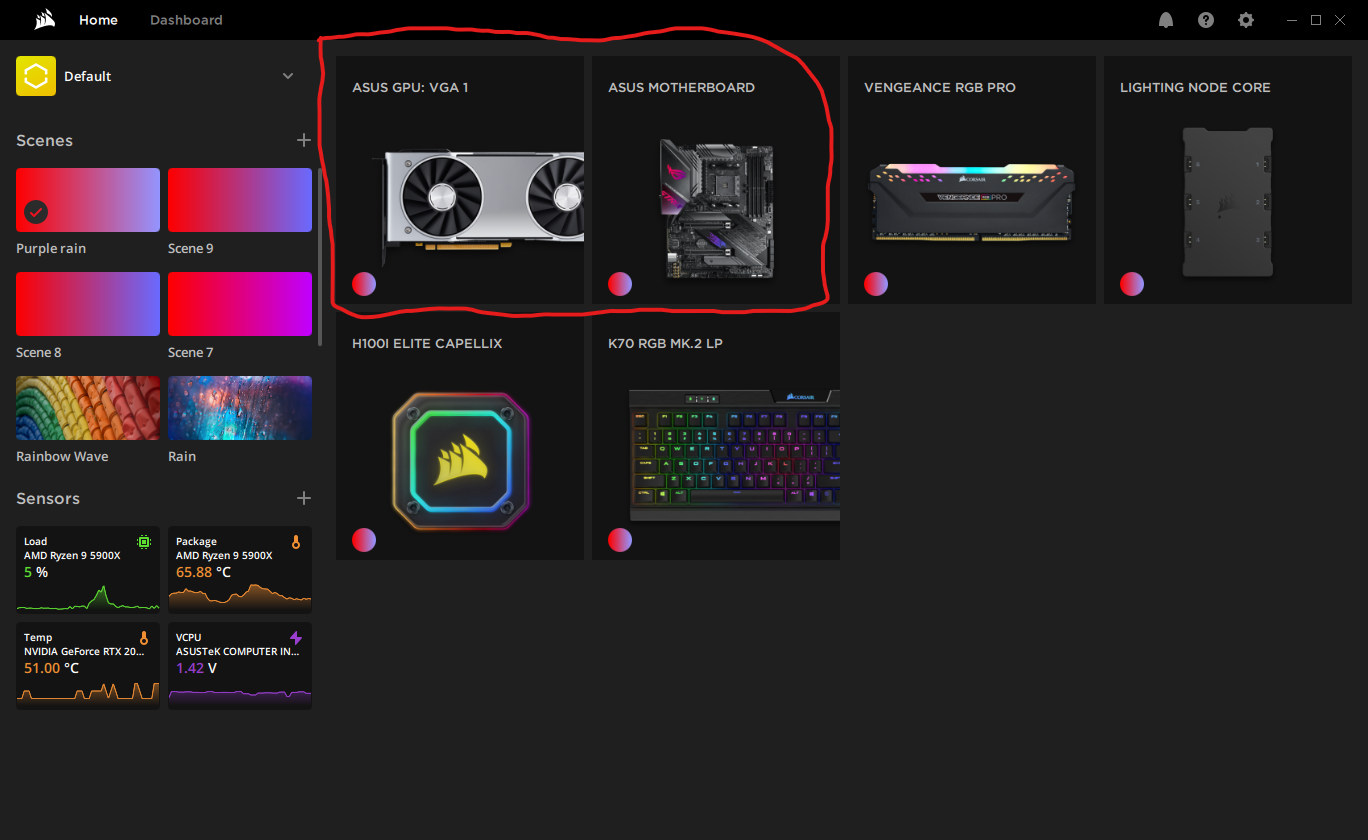
Task: Click the lighting indicator on K70 RGB MK.2 card
Action: tap(620, 540)
